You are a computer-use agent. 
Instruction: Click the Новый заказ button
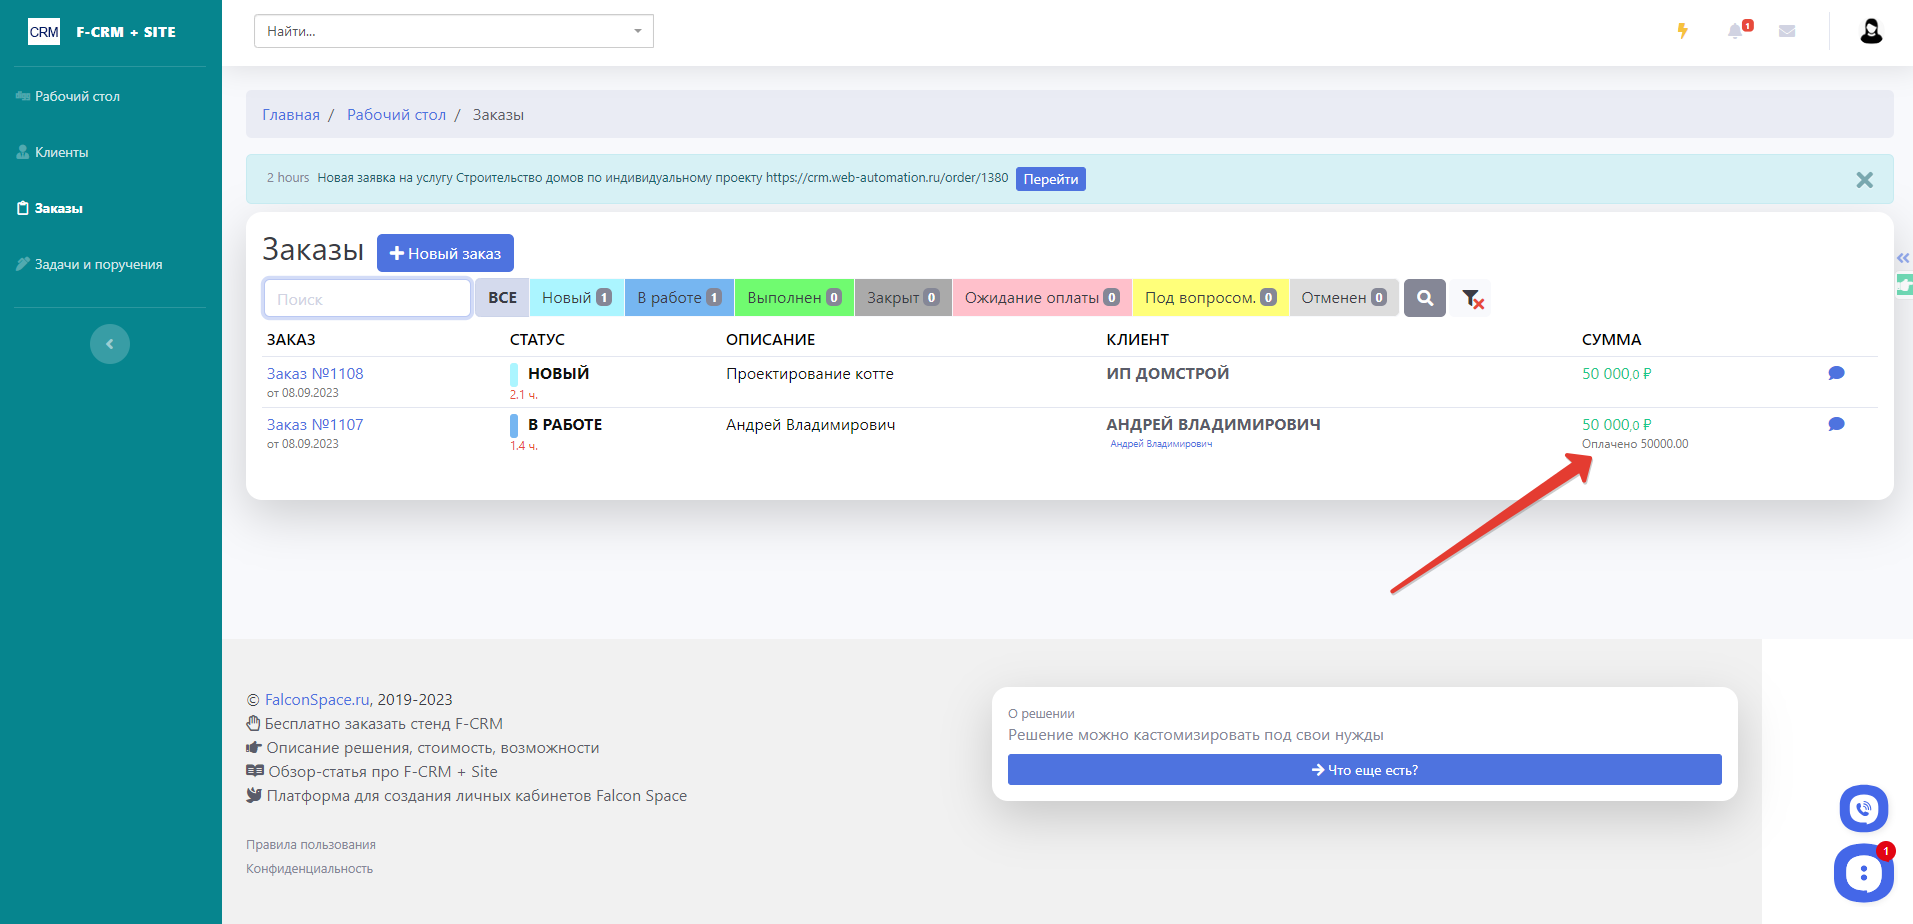point(445,253)
